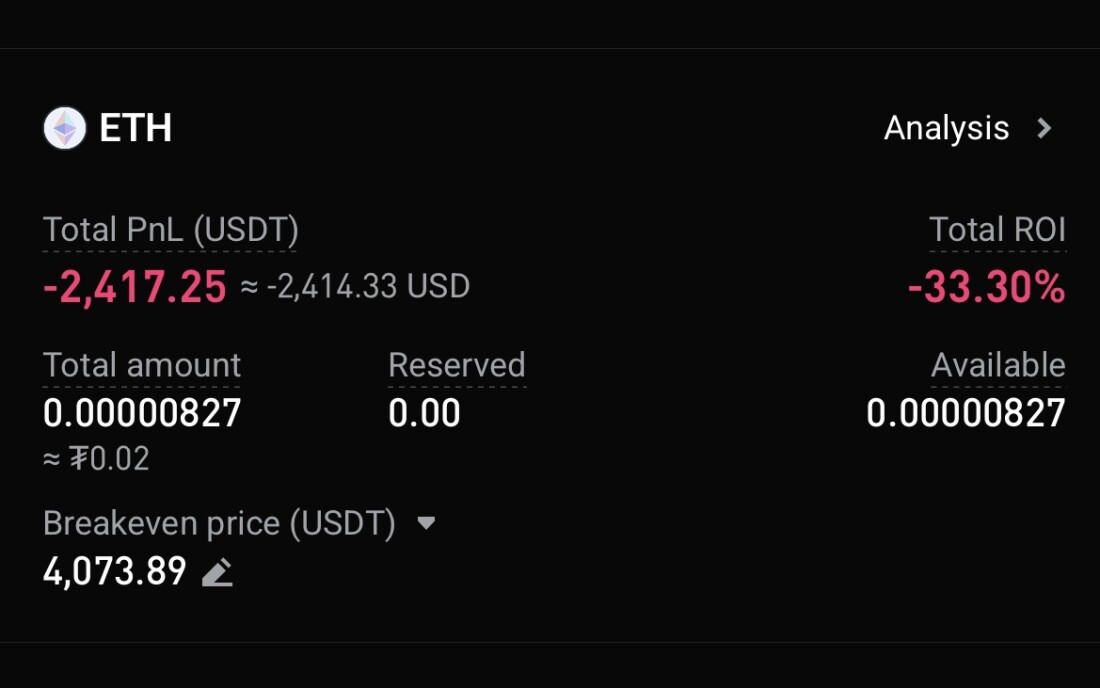Screen dimensions: 1100x688
Task: Show the Total ROI explanation
Action: click(x=997, y=230)
